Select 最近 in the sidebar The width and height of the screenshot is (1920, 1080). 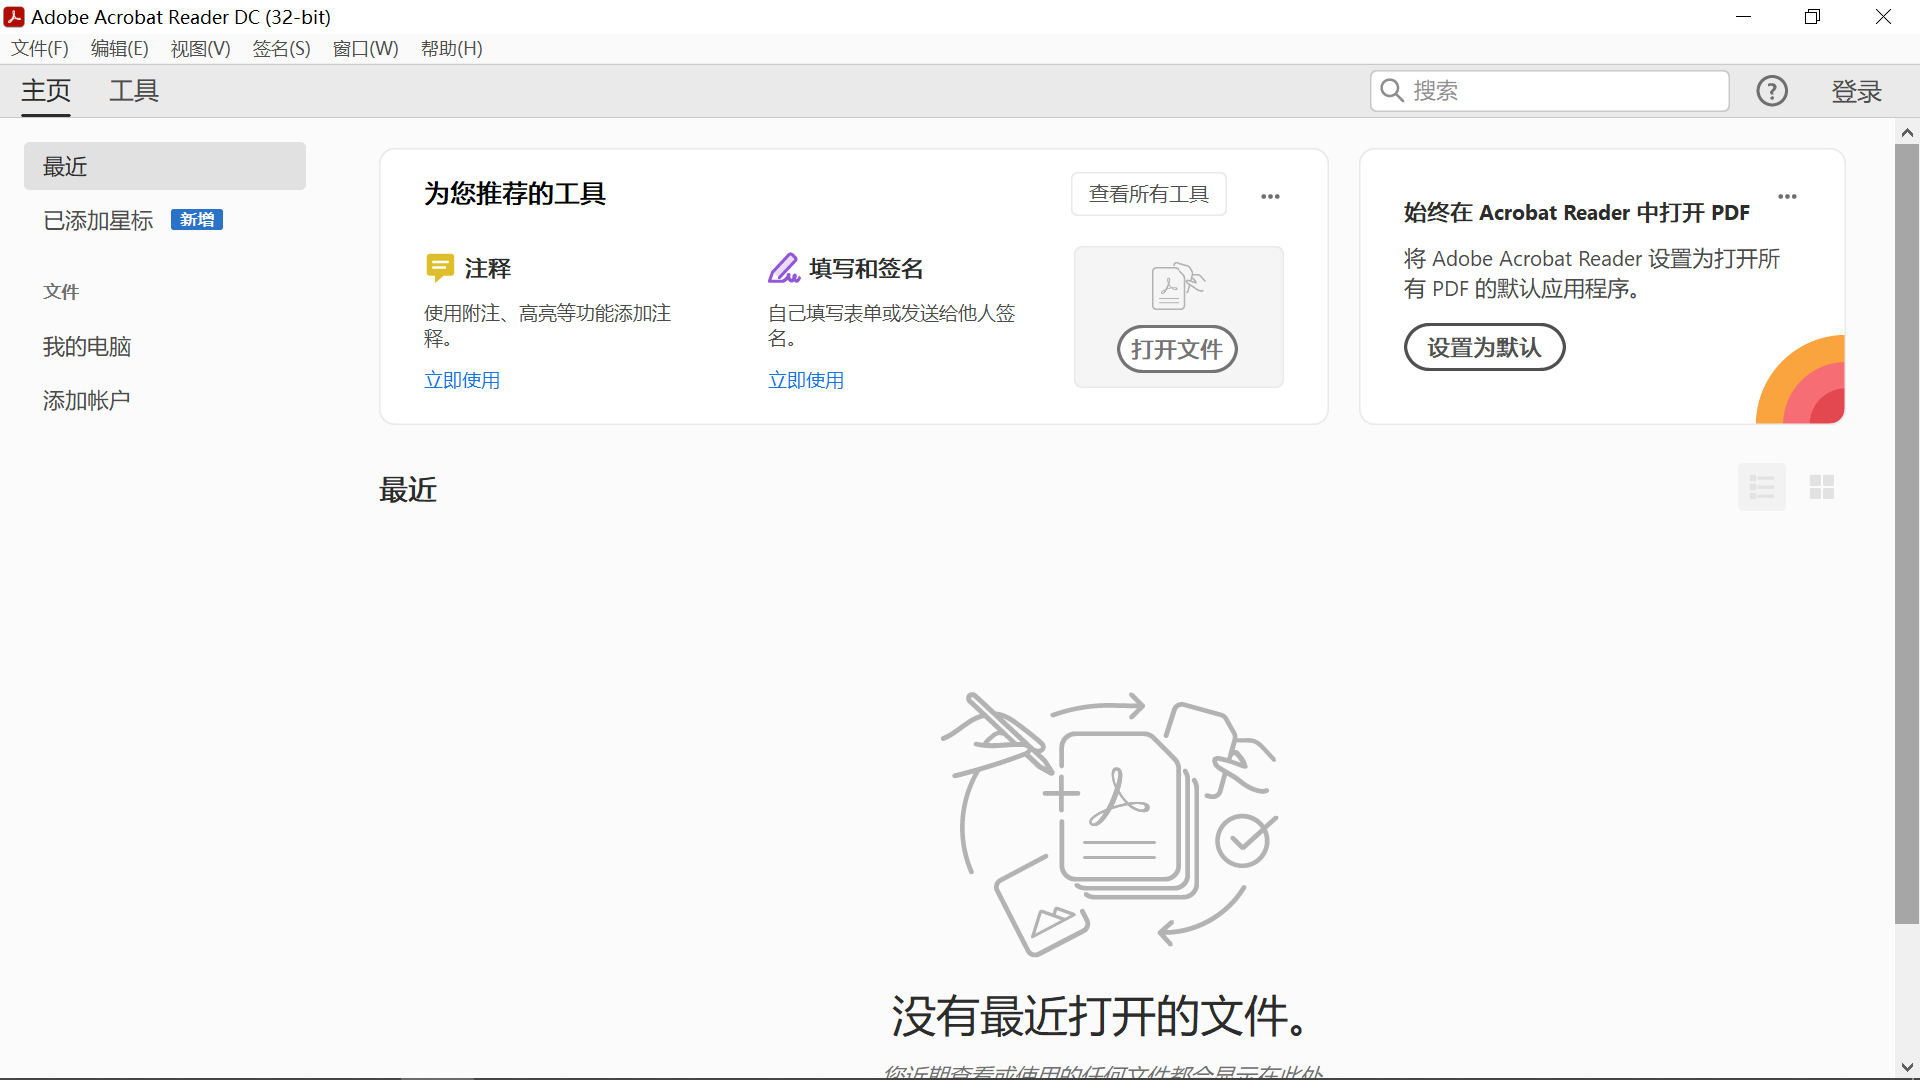click(x=165, y=166)
